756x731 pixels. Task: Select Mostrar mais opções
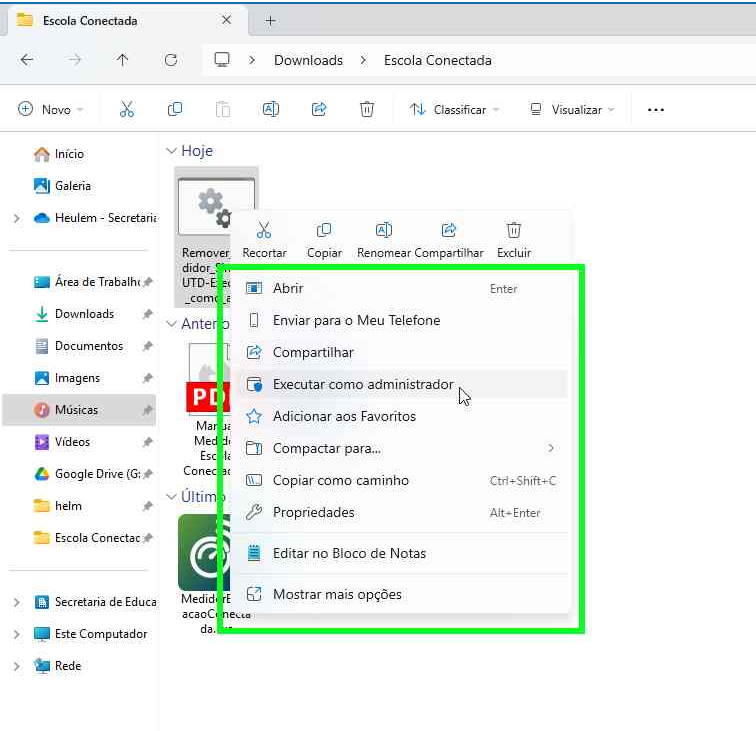click(337, 595)
